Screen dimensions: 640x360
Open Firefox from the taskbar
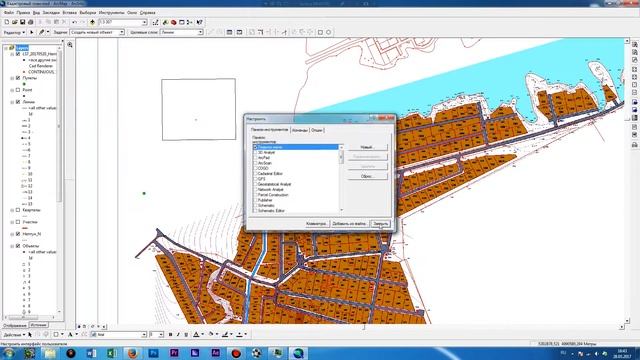tap(132, 353)
